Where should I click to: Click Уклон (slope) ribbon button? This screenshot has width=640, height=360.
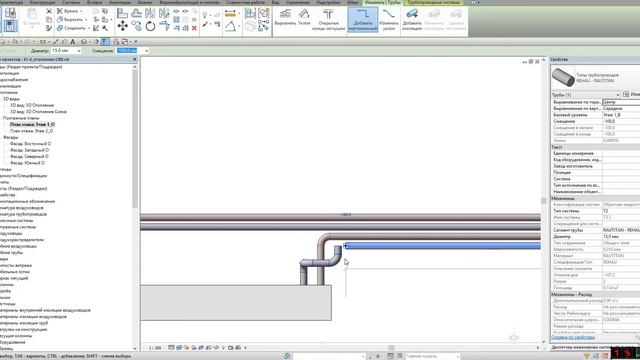[304, 18]
